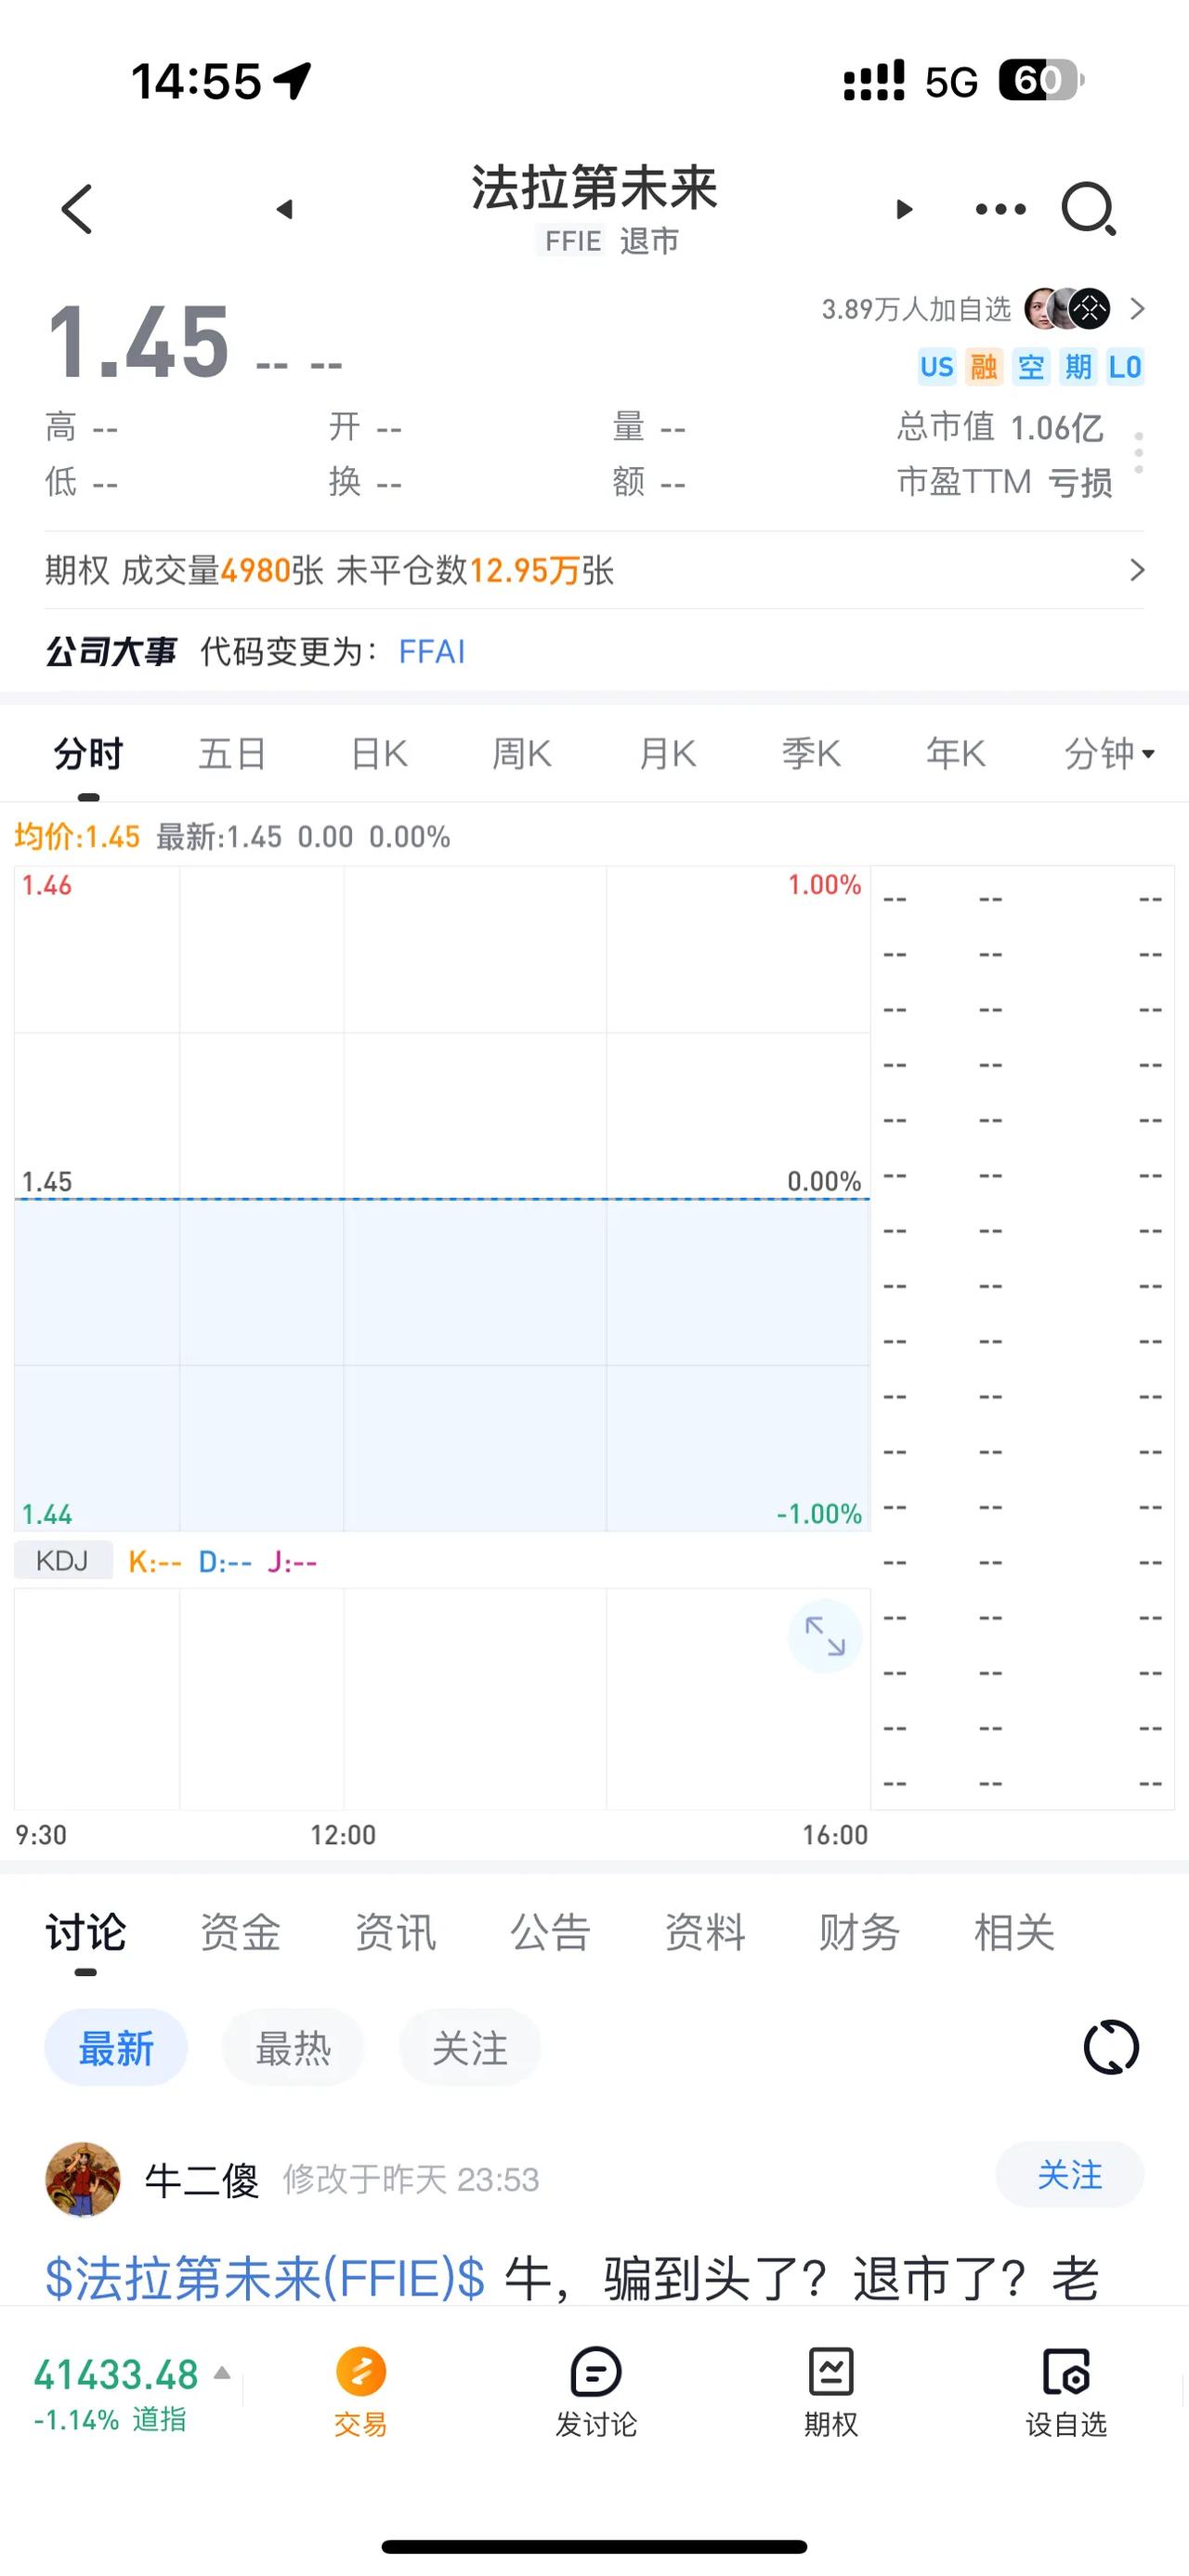The image size is (1189, 2576).
Task: Open the 交易 trade icon
Action: [361, 2392]
